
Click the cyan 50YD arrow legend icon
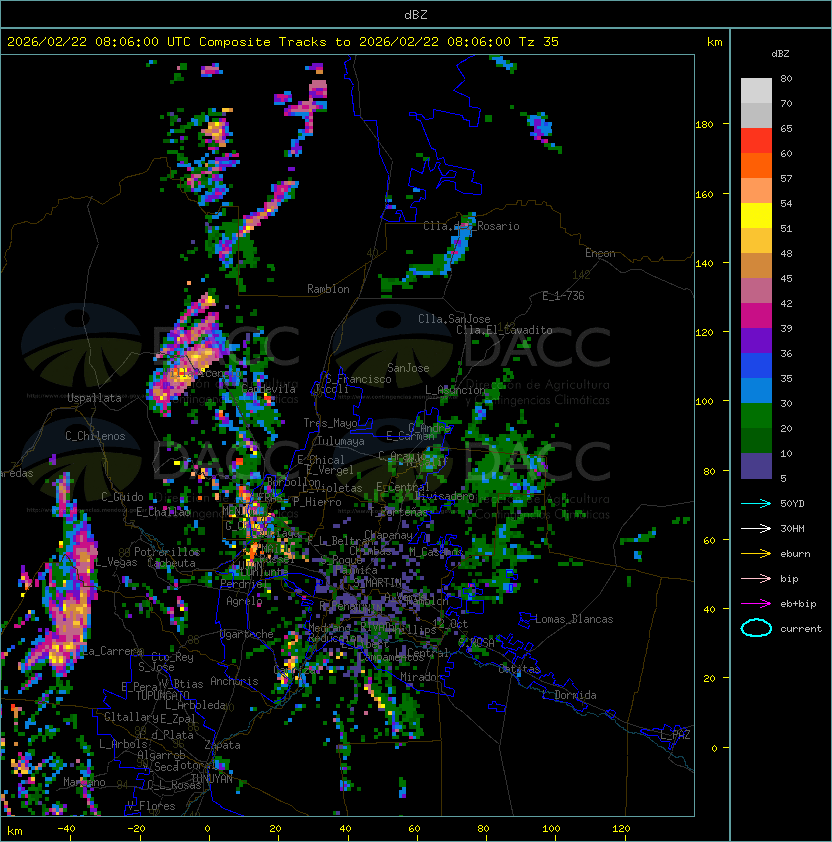pyautogui.click(x=756, y=504)
